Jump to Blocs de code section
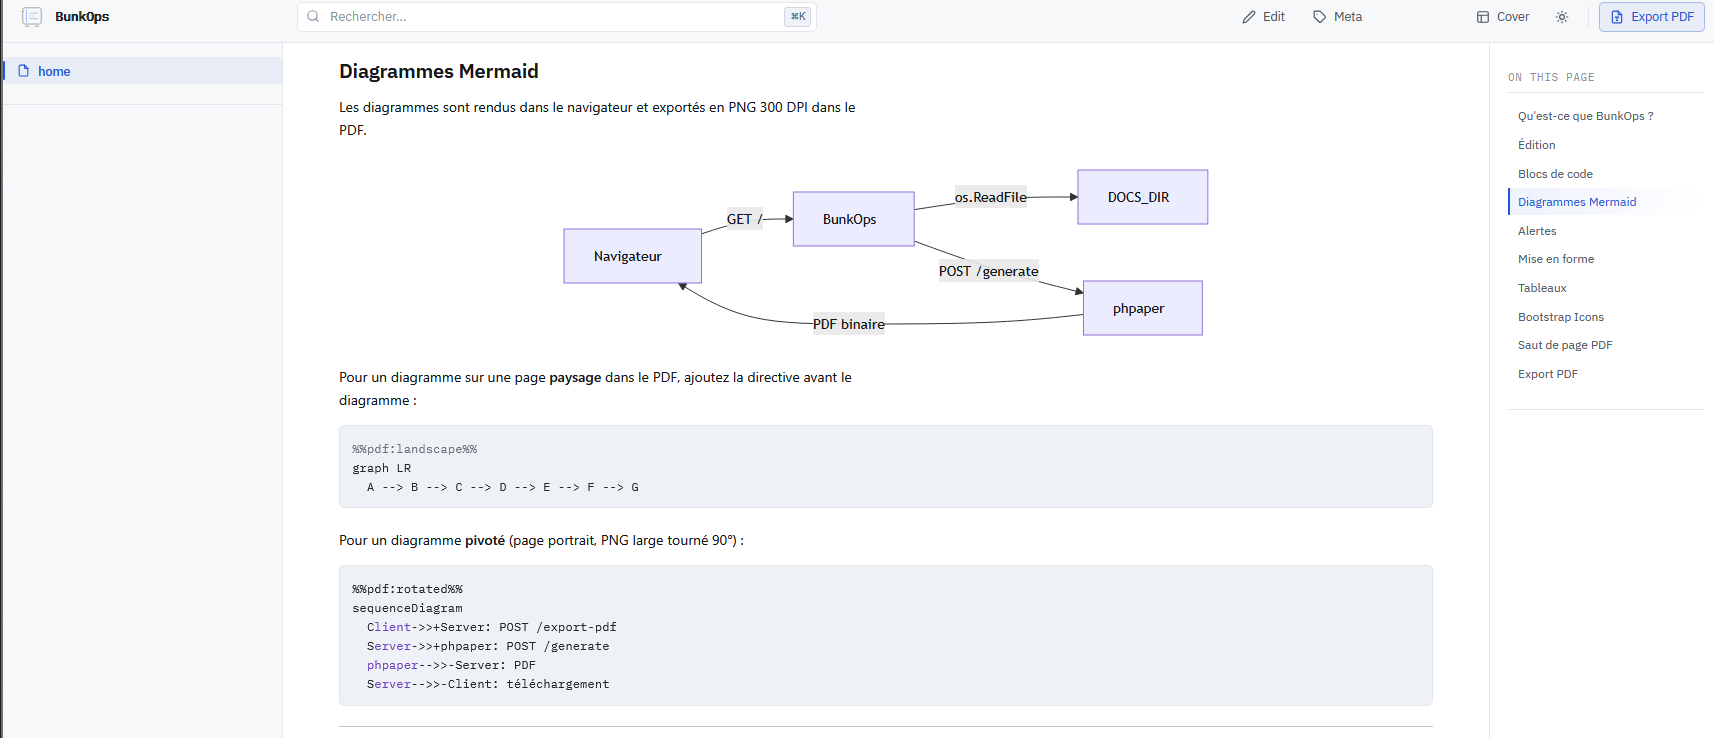1714x738 pixels. [1555, 174]
